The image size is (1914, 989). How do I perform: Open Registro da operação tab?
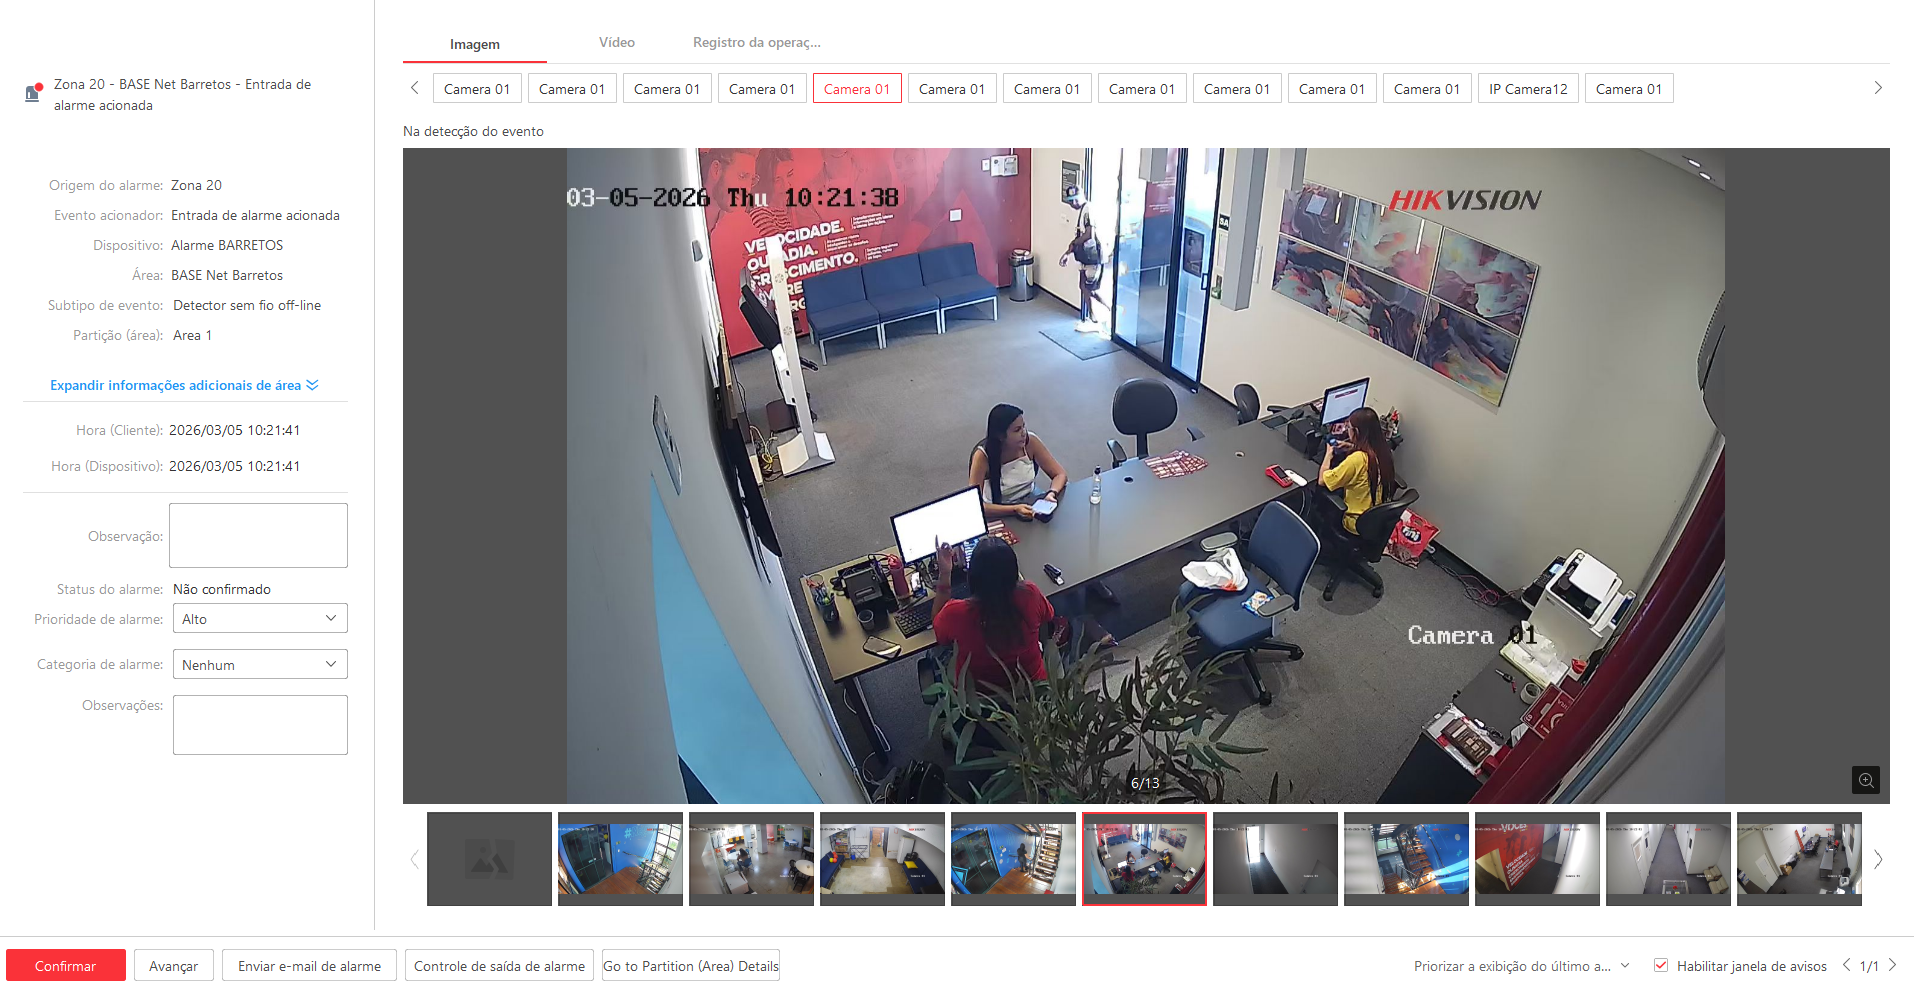(x=756, y=43)
